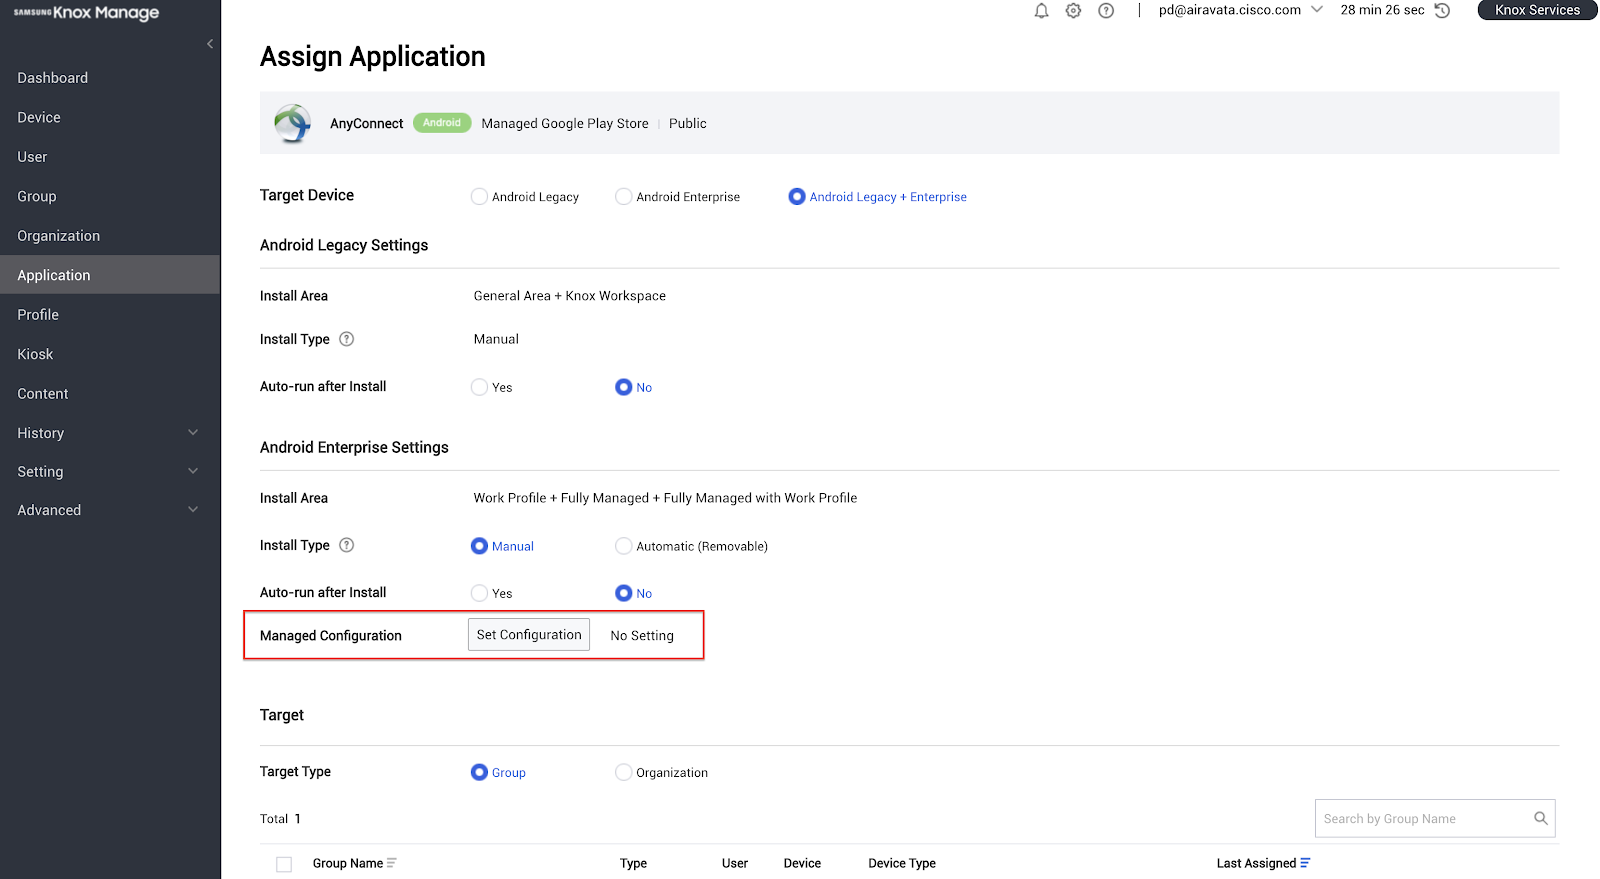
Task: Click the AnyConnect app icon
Action: click(293, 123)
